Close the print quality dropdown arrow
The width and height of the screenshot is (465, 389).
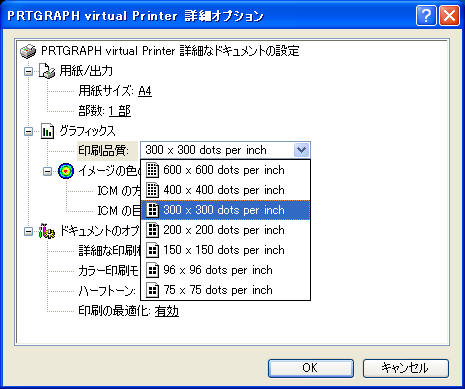(x=302, y=150)
